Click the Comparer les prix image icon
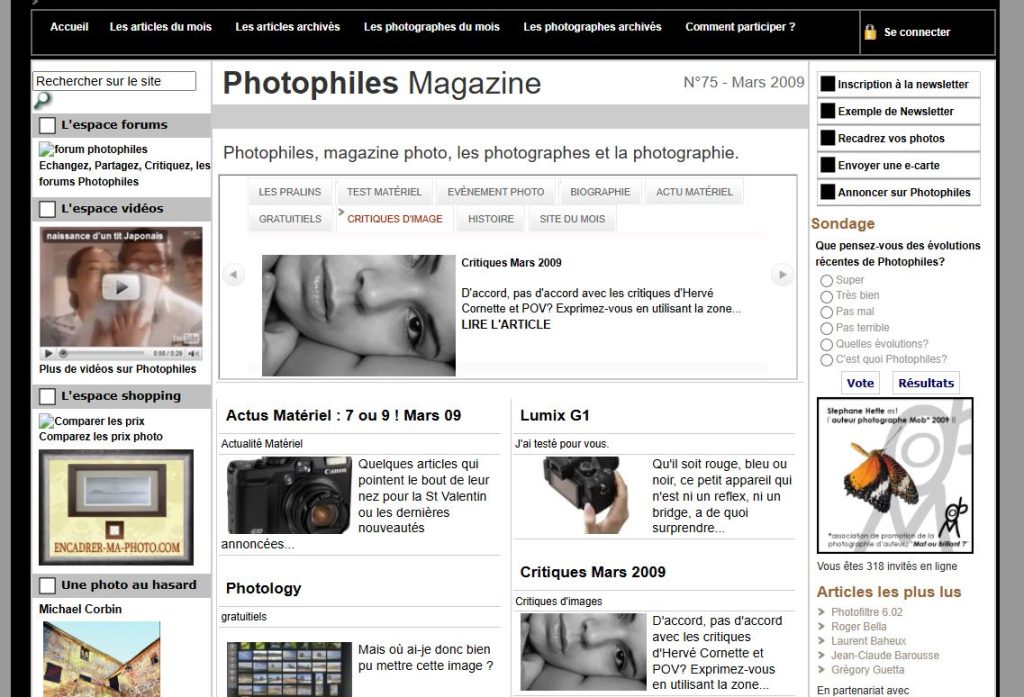The image size is (1024, 697). click(x=46, y=421)
